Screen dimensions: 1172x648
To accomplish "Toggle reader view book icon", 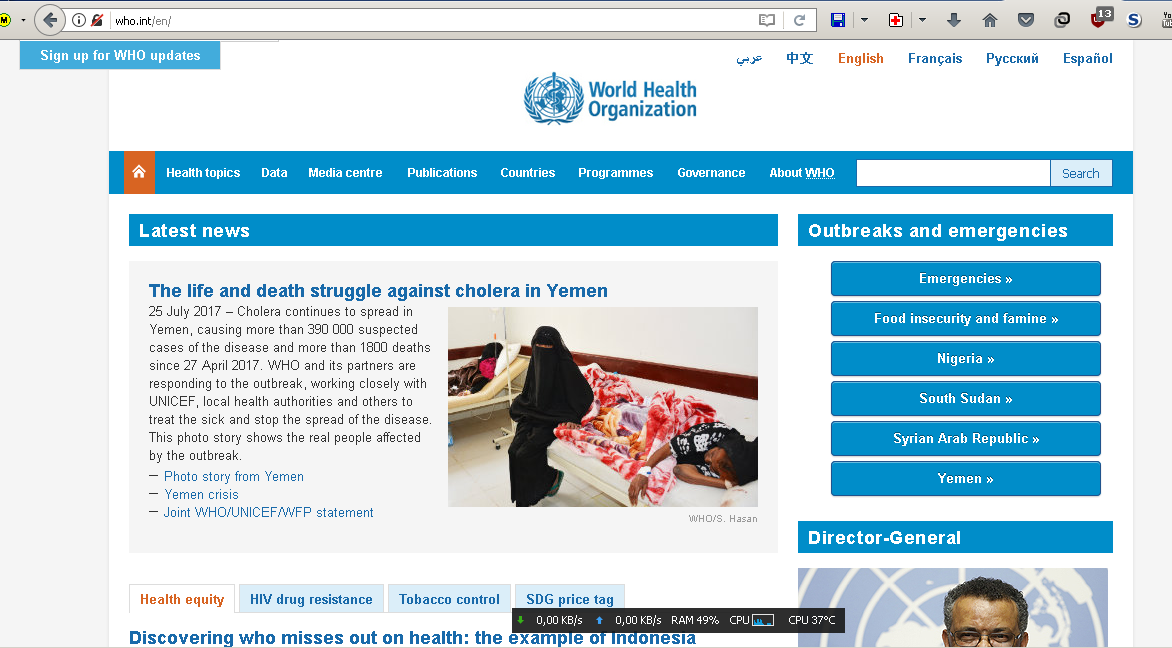I will coord(766,20).
